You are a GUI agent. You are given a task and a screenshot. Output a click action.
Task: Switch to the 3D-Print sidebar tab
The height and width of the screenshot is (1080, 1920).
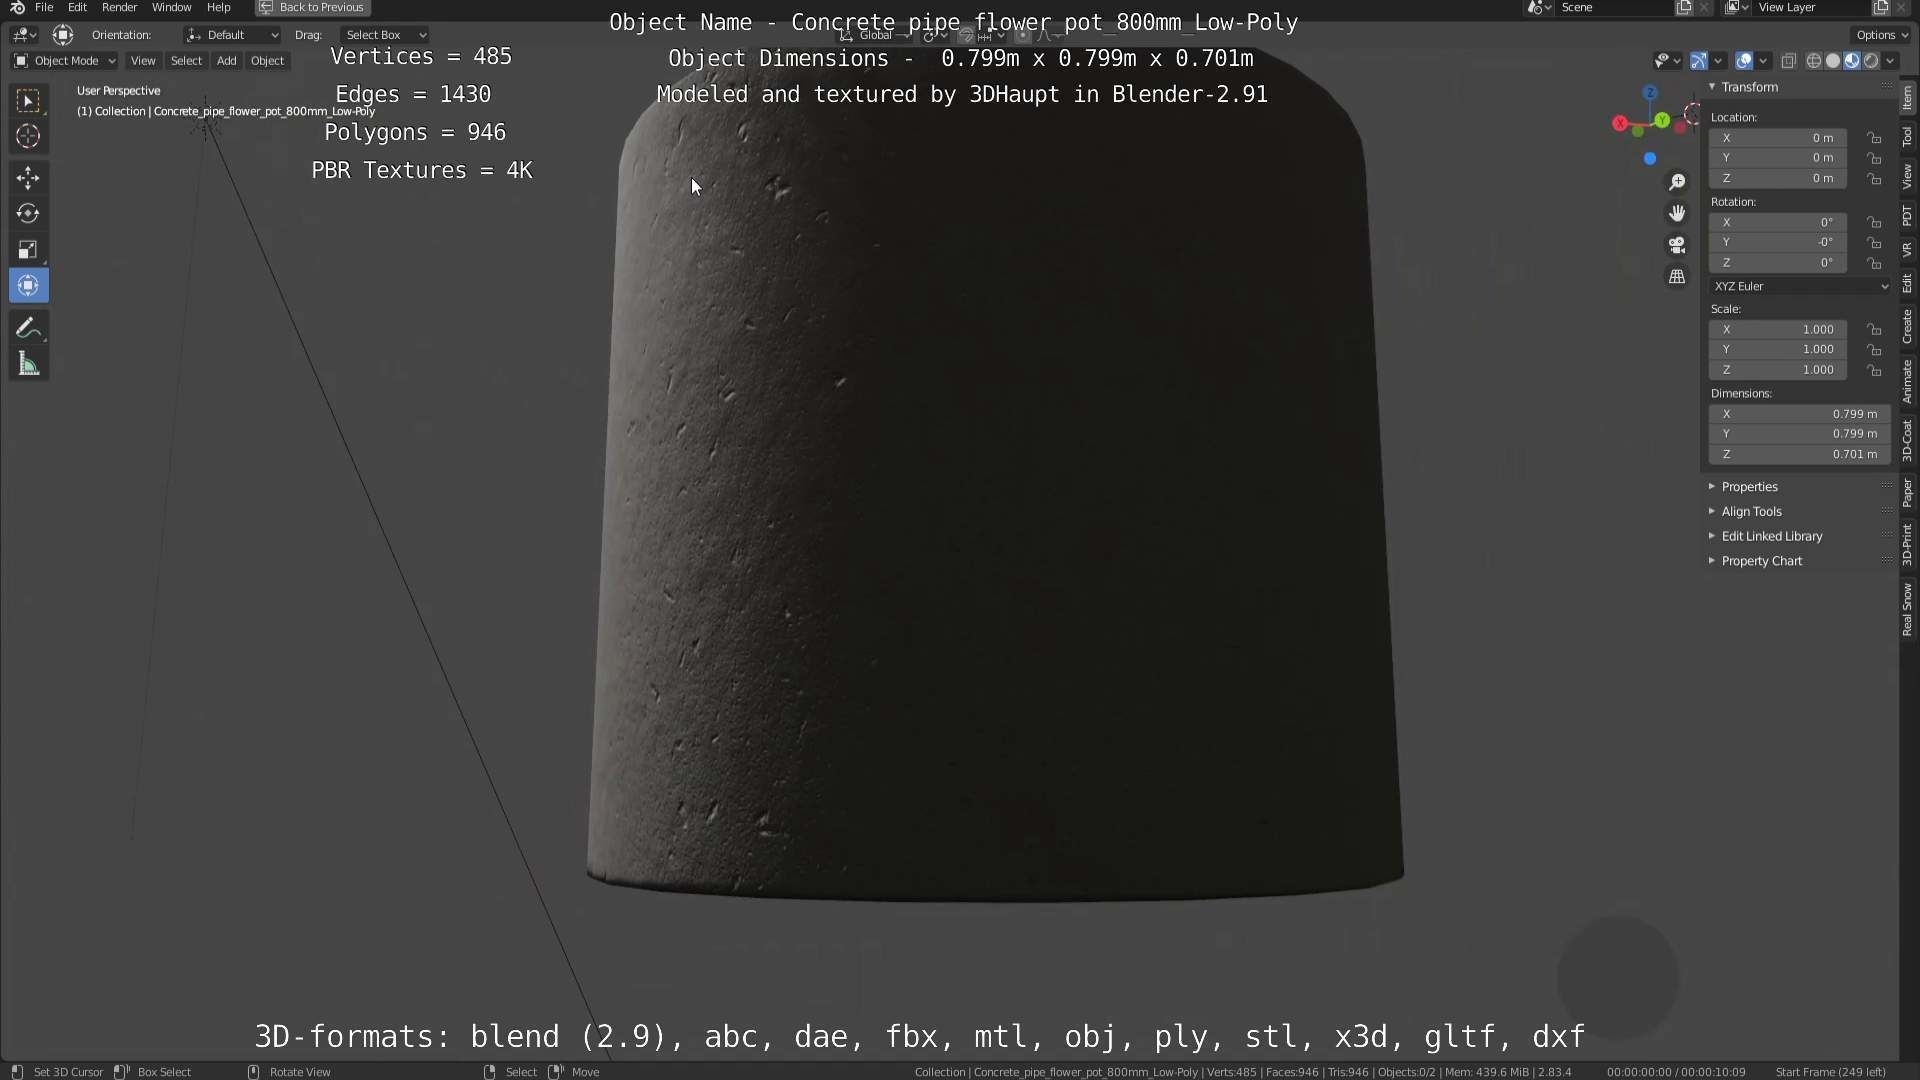click(x=1908, y=544)
